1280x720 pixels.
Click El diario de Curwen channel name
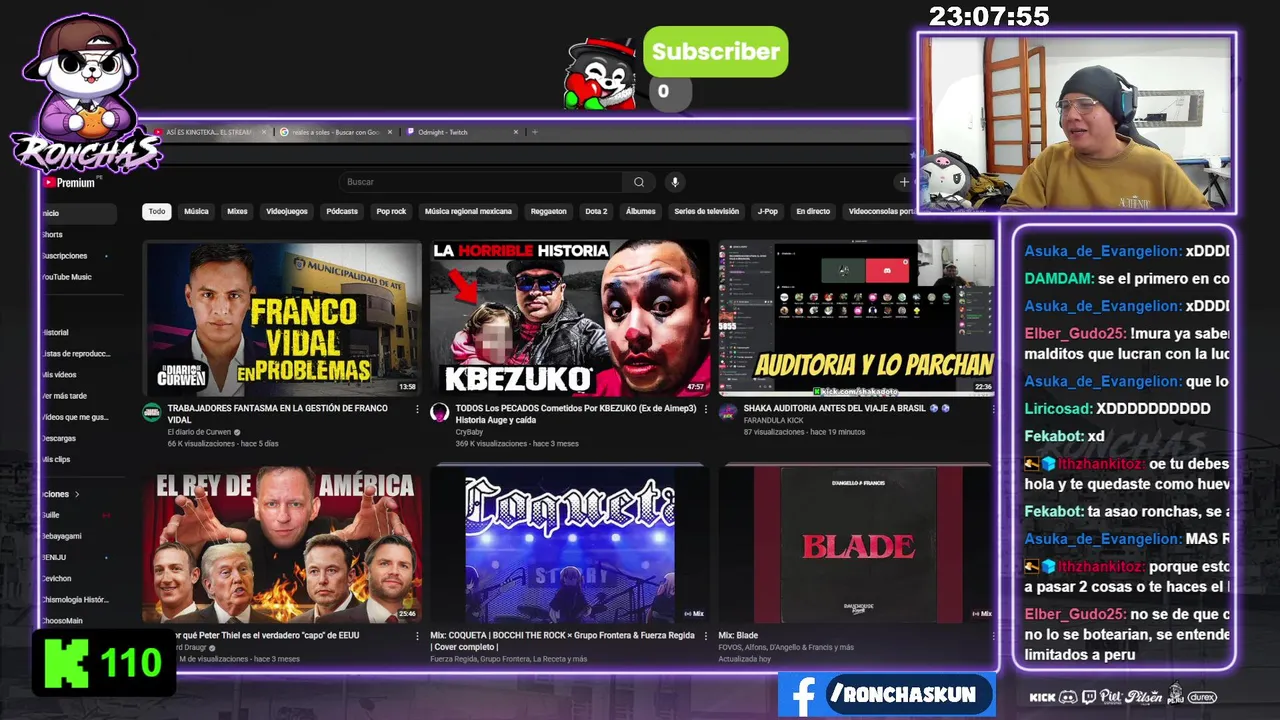tap(199, 432)
